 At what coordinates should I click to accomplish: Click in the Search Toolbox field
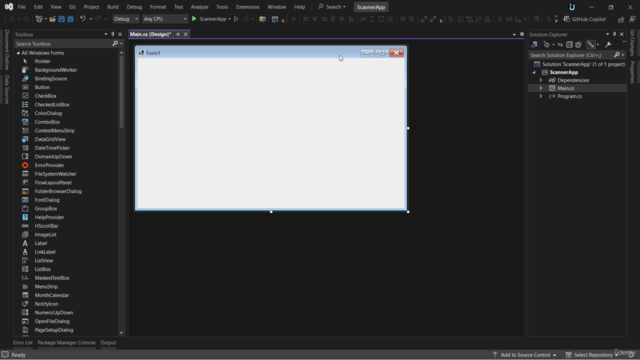tap(62, 44)
